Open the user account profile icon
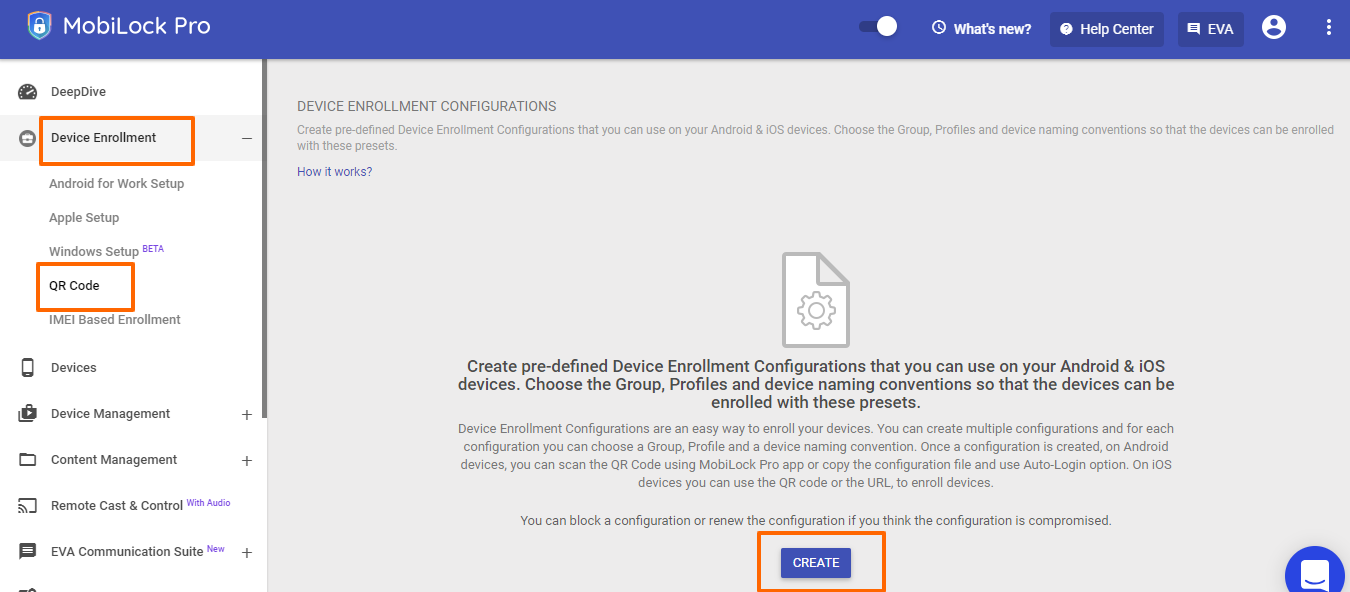This screenshot has height=592, width=1350. (x=1274, y=28)
